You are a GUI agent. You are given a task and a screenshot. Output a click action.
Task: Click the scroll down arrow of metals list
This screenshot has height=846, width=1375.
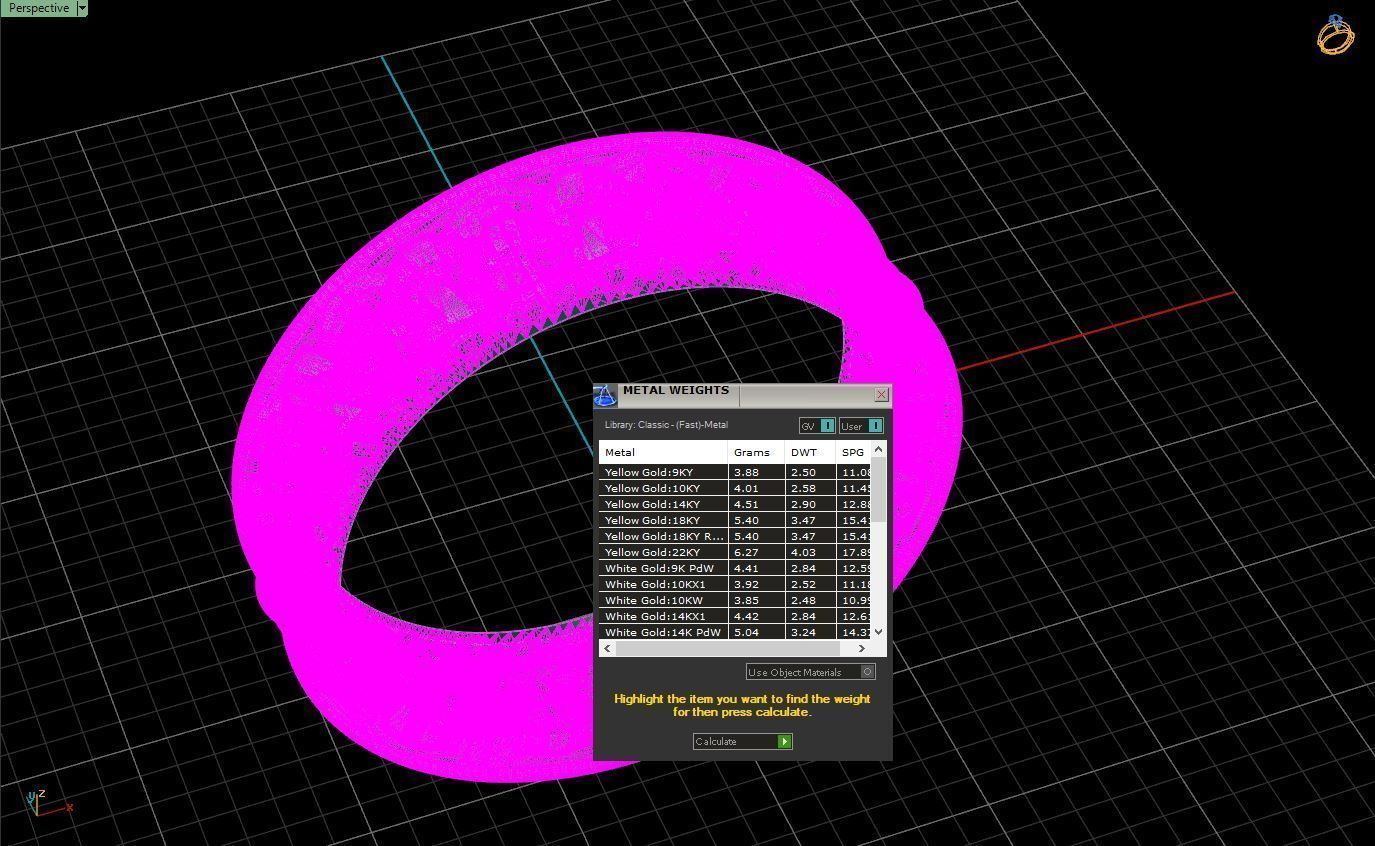coord(879,631)
